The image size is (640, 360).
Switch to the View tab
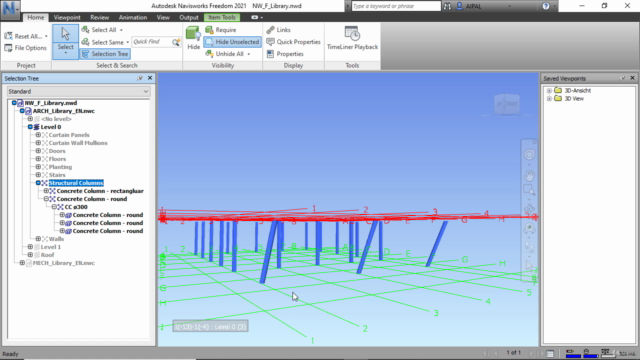(163, 18)
